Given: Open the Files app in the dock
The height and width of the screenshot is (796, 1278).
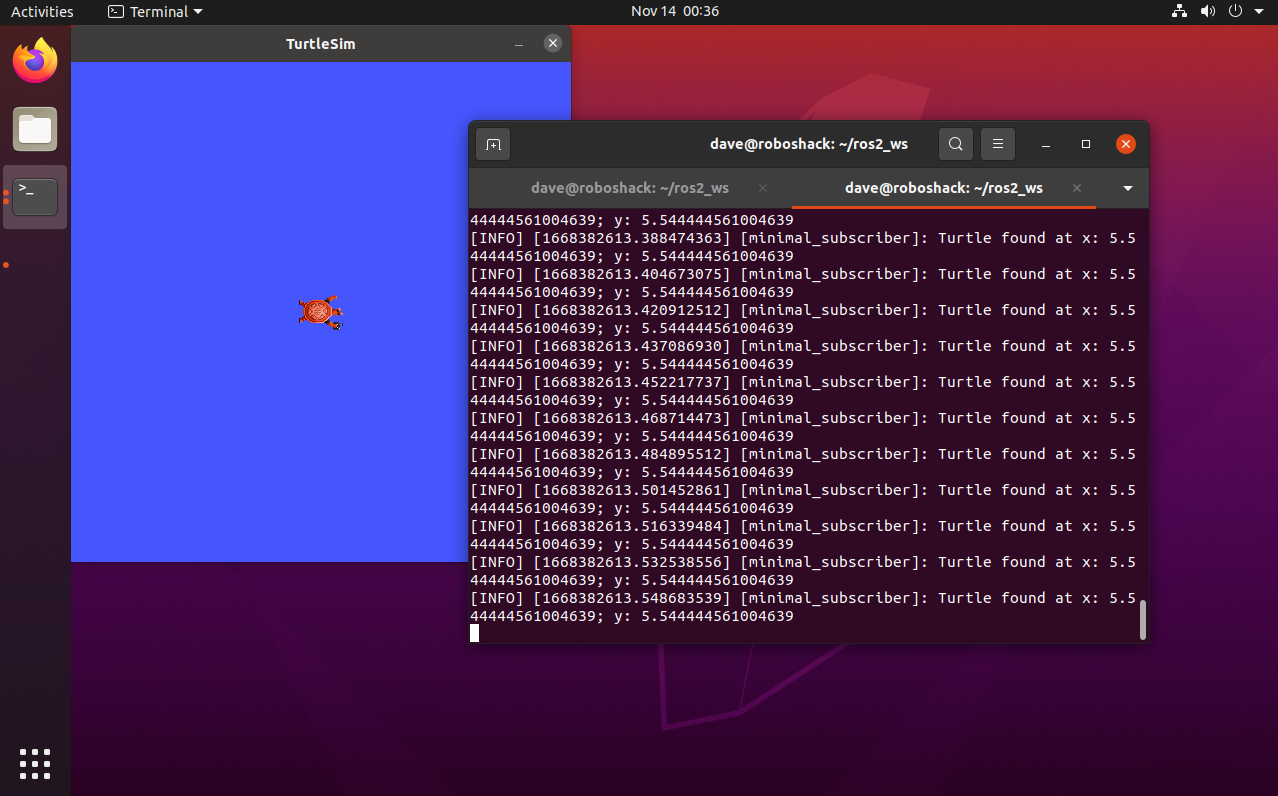Looking at the screenshot, I should pos(35,129).
